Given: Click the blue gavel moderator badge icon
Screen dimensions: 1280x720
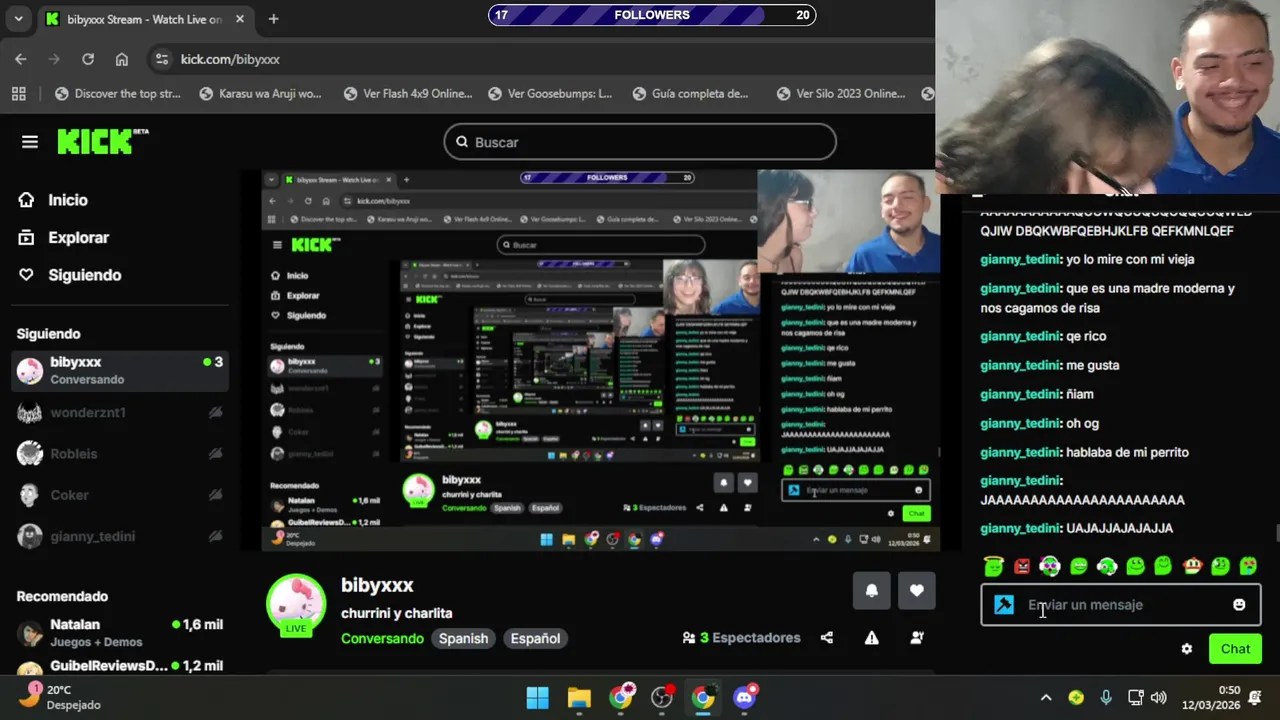Looking at the screenshot, I should (1004, 605).
